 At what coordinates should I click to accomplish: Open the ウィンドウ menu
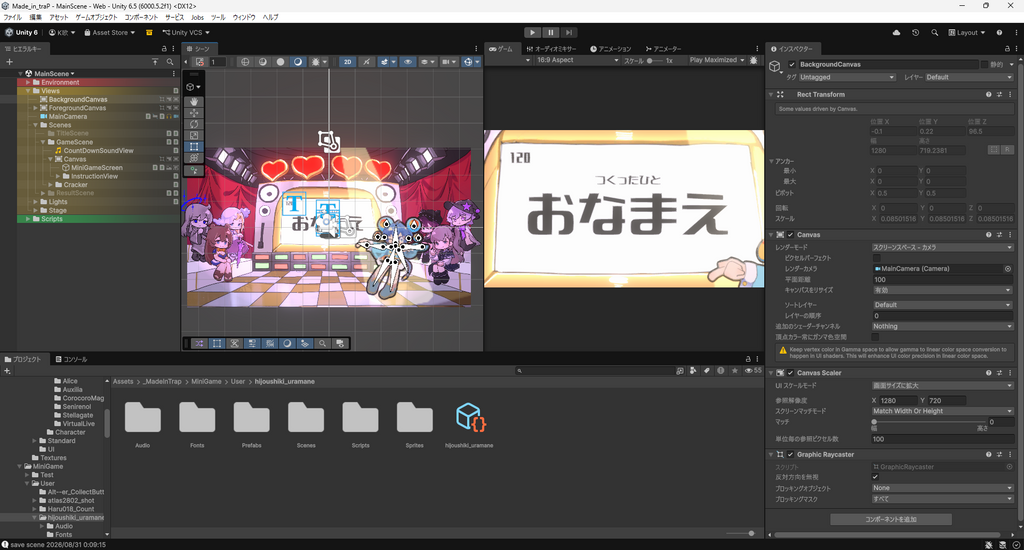pyautogui.click(x=244, y=18)
